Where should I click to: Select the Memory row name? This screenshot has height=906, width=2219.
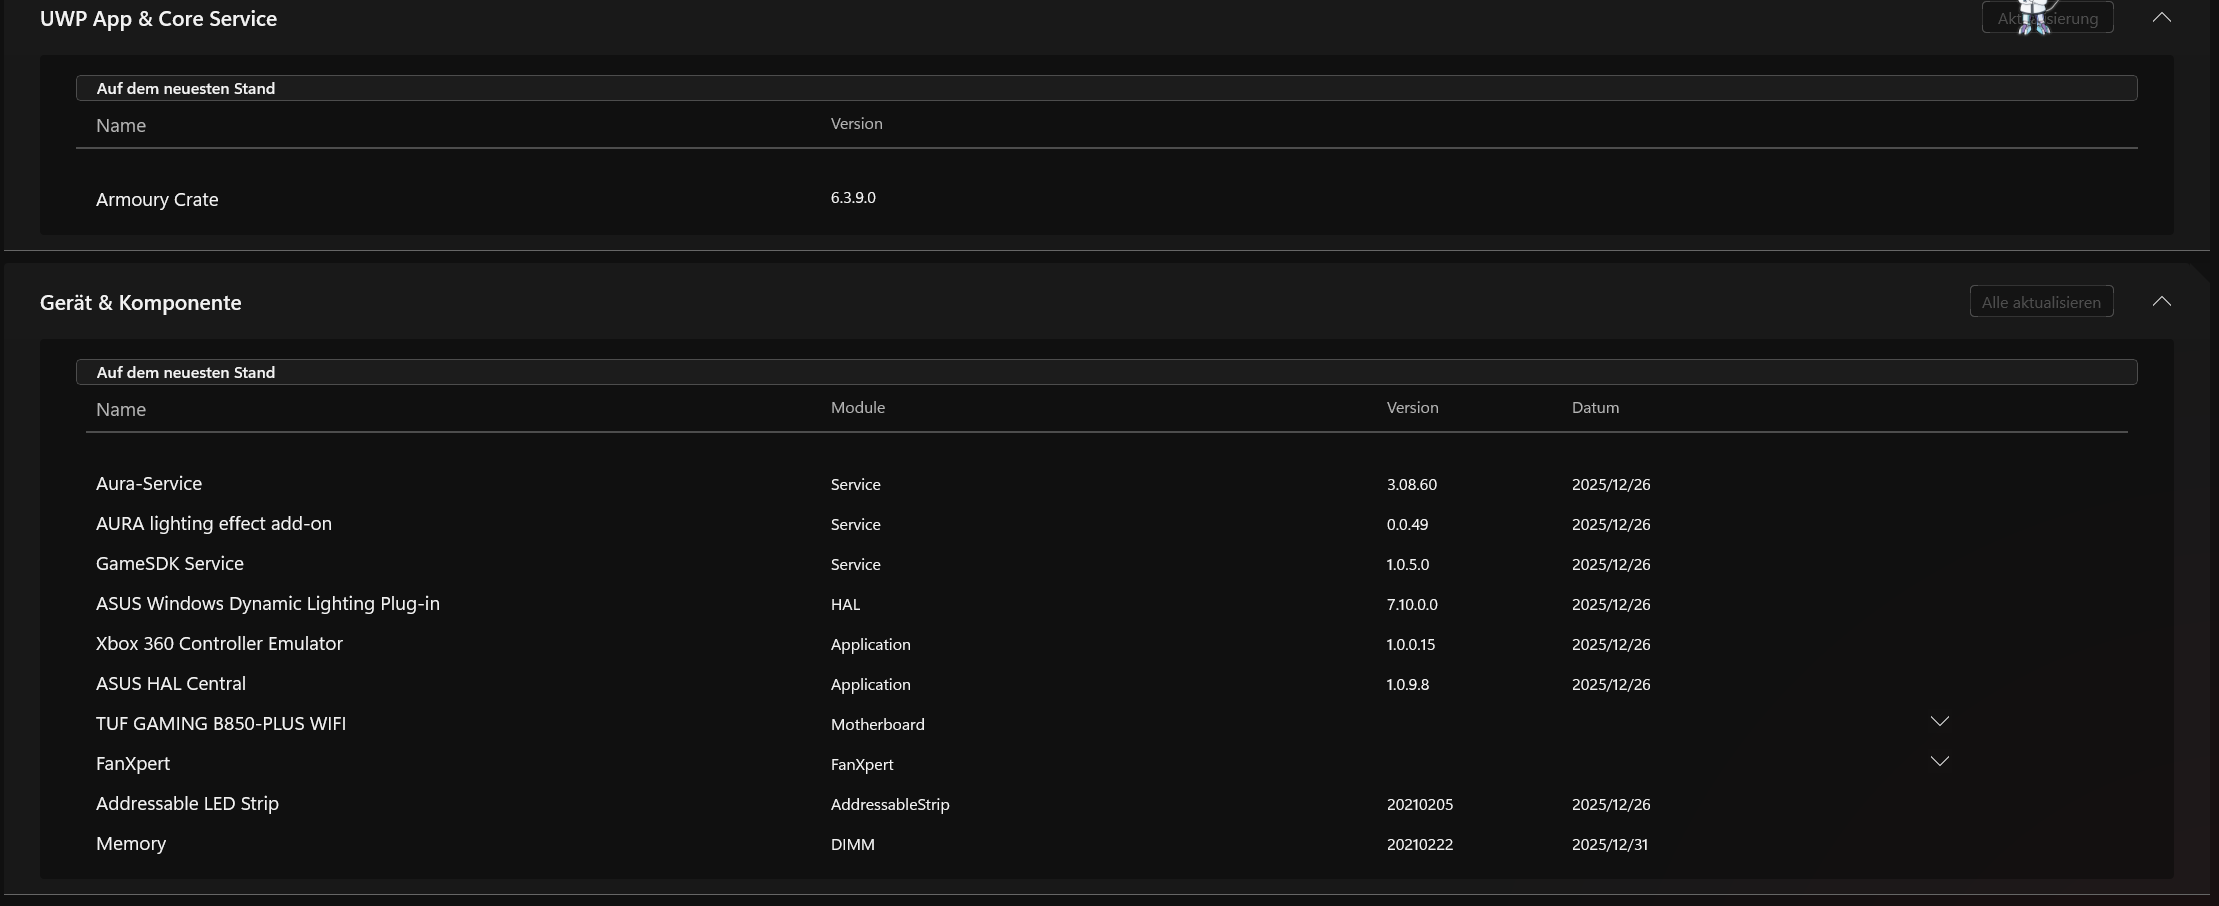131,844
